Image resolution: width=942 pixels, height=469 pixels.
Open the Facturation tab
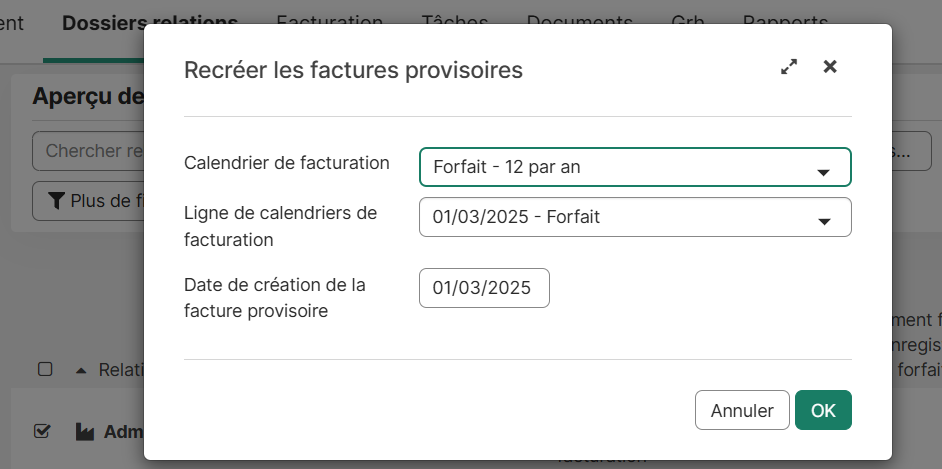point(329,22)
